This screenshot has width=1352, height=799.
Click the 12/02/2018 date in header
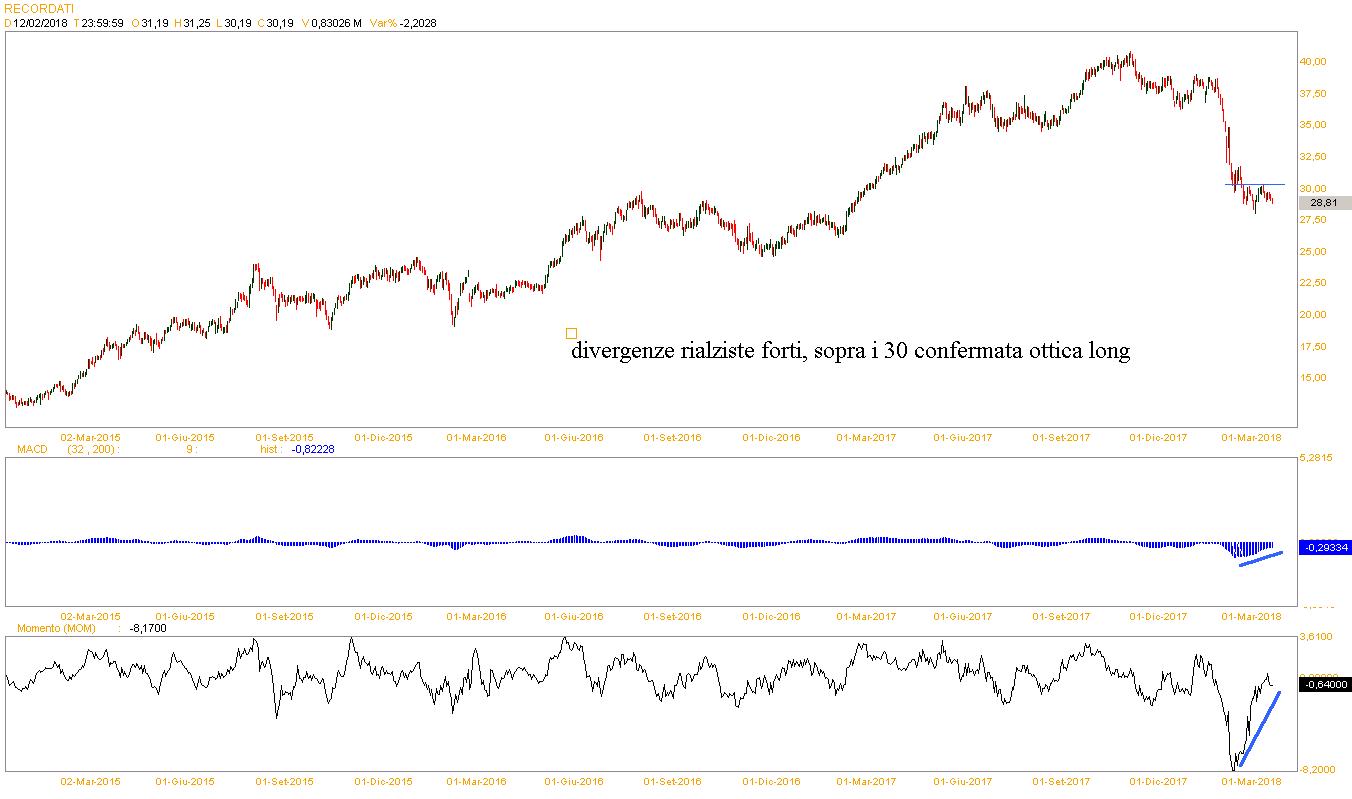[x=40, y=23]
